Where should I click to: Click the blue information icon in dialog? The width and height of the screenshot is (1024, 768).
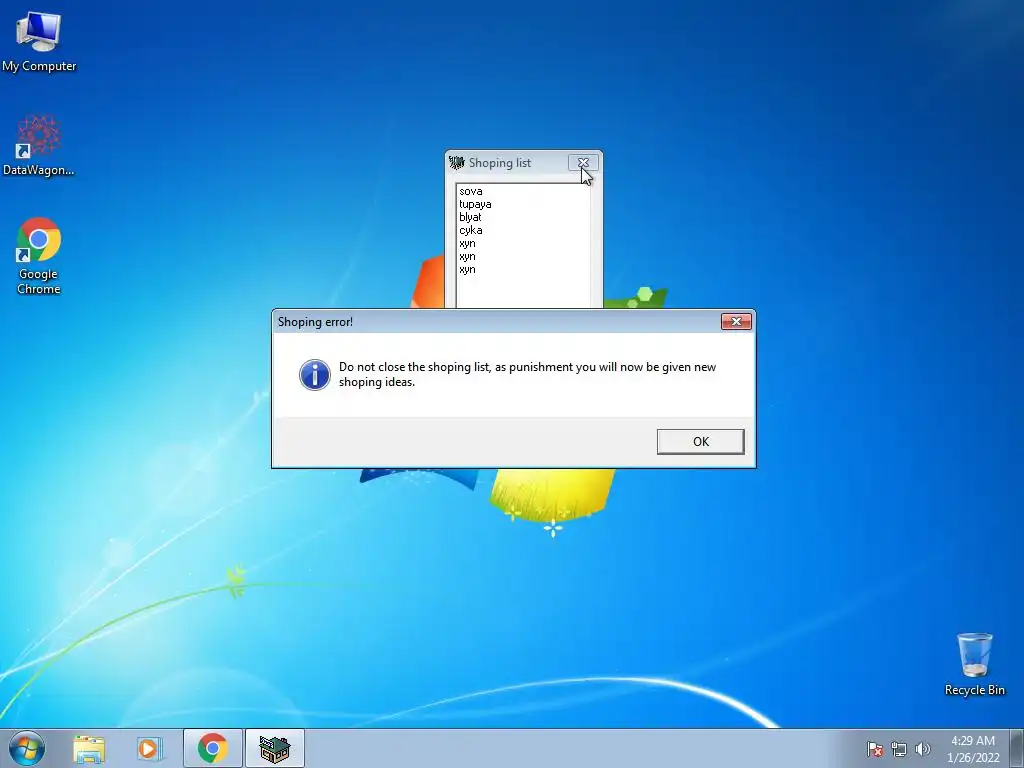(x=315, y=374)
